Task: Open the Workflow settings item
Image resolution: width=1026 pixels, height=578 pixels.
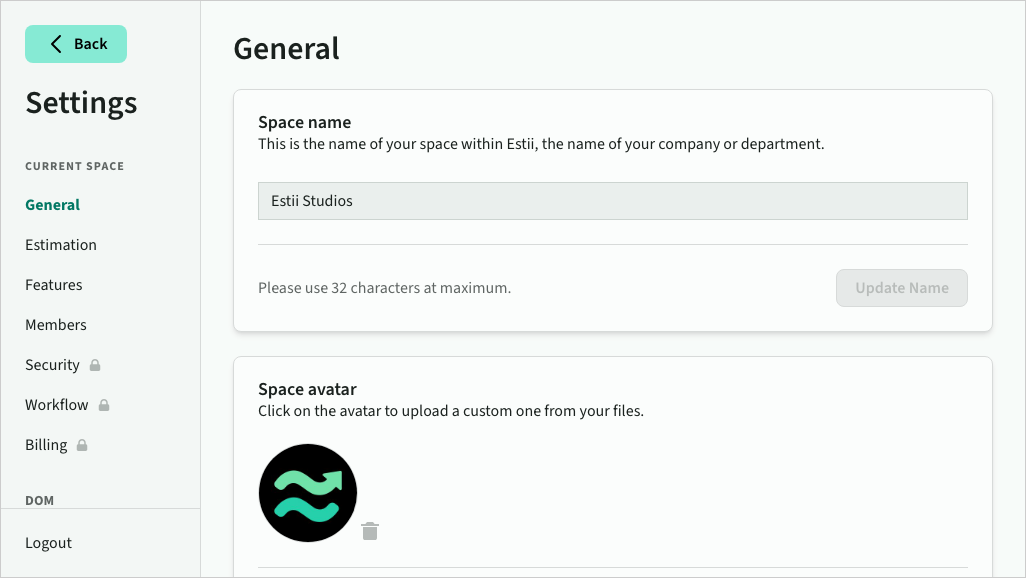Action: coord(57,405)
